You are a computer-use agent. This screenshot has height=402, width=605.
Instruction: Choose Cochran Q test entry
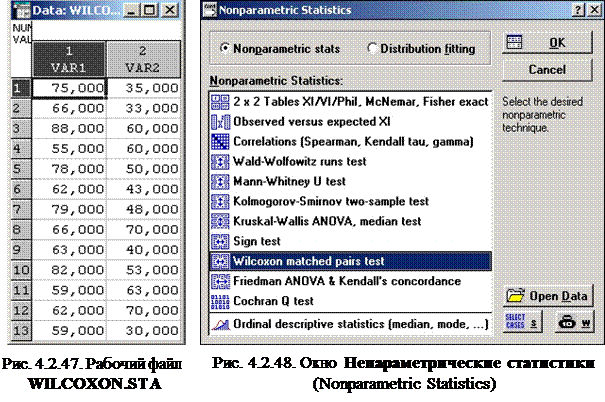coord(350,301)
